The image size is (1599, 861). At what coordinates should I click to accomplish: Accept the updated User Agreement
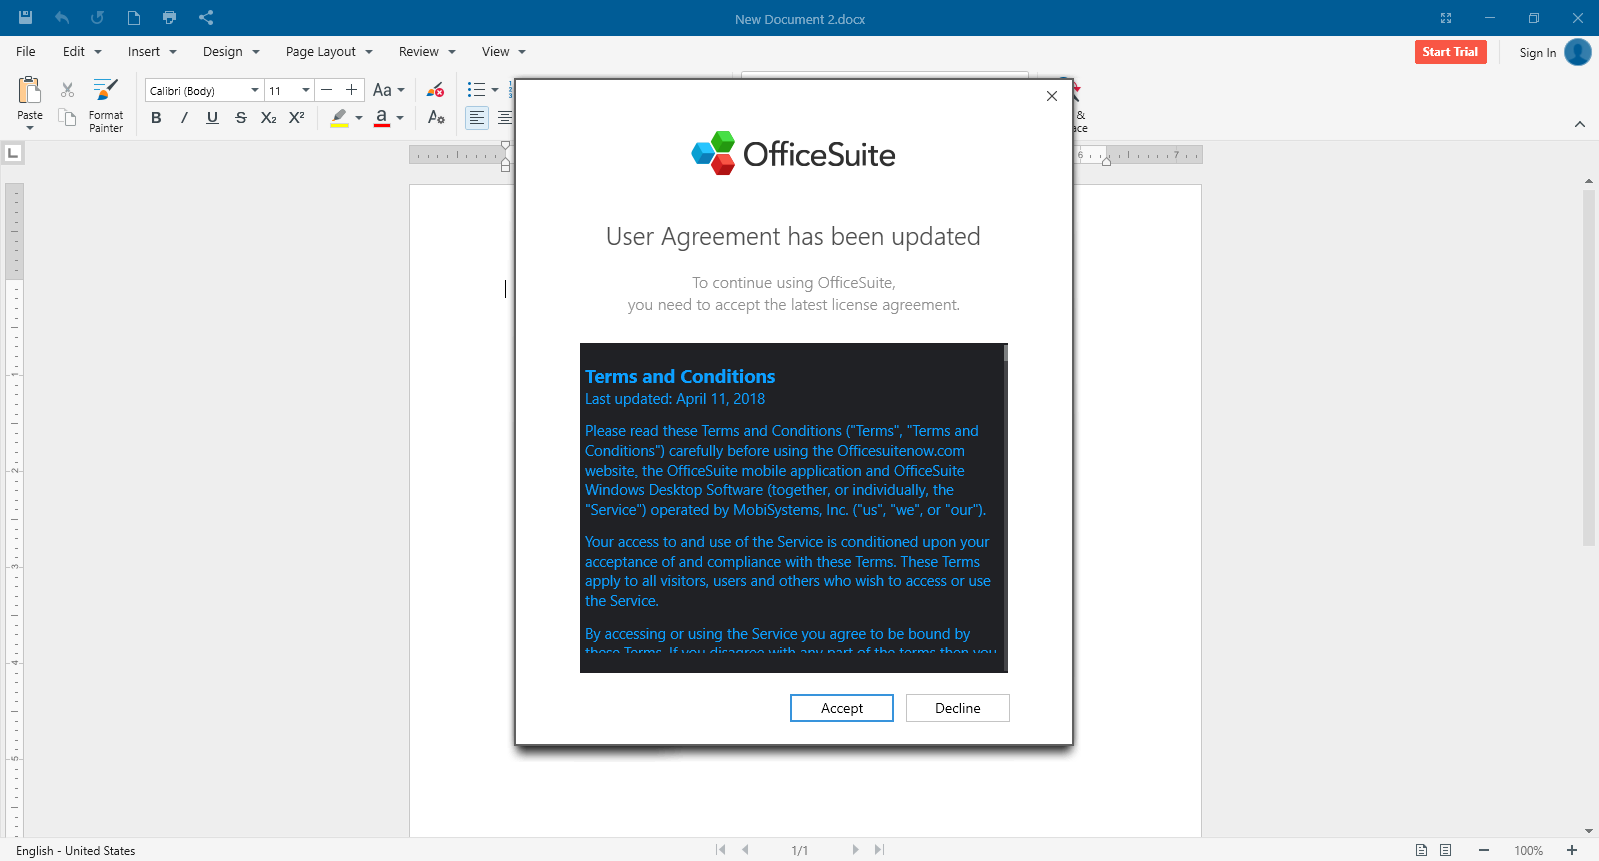(x=842, y=708)
